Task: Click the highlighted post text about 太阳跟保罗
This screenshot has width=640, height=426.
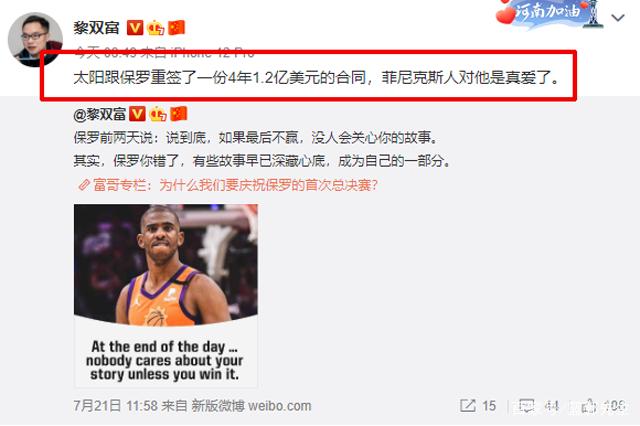Action: pyautogui.click(x=316, y=77)
